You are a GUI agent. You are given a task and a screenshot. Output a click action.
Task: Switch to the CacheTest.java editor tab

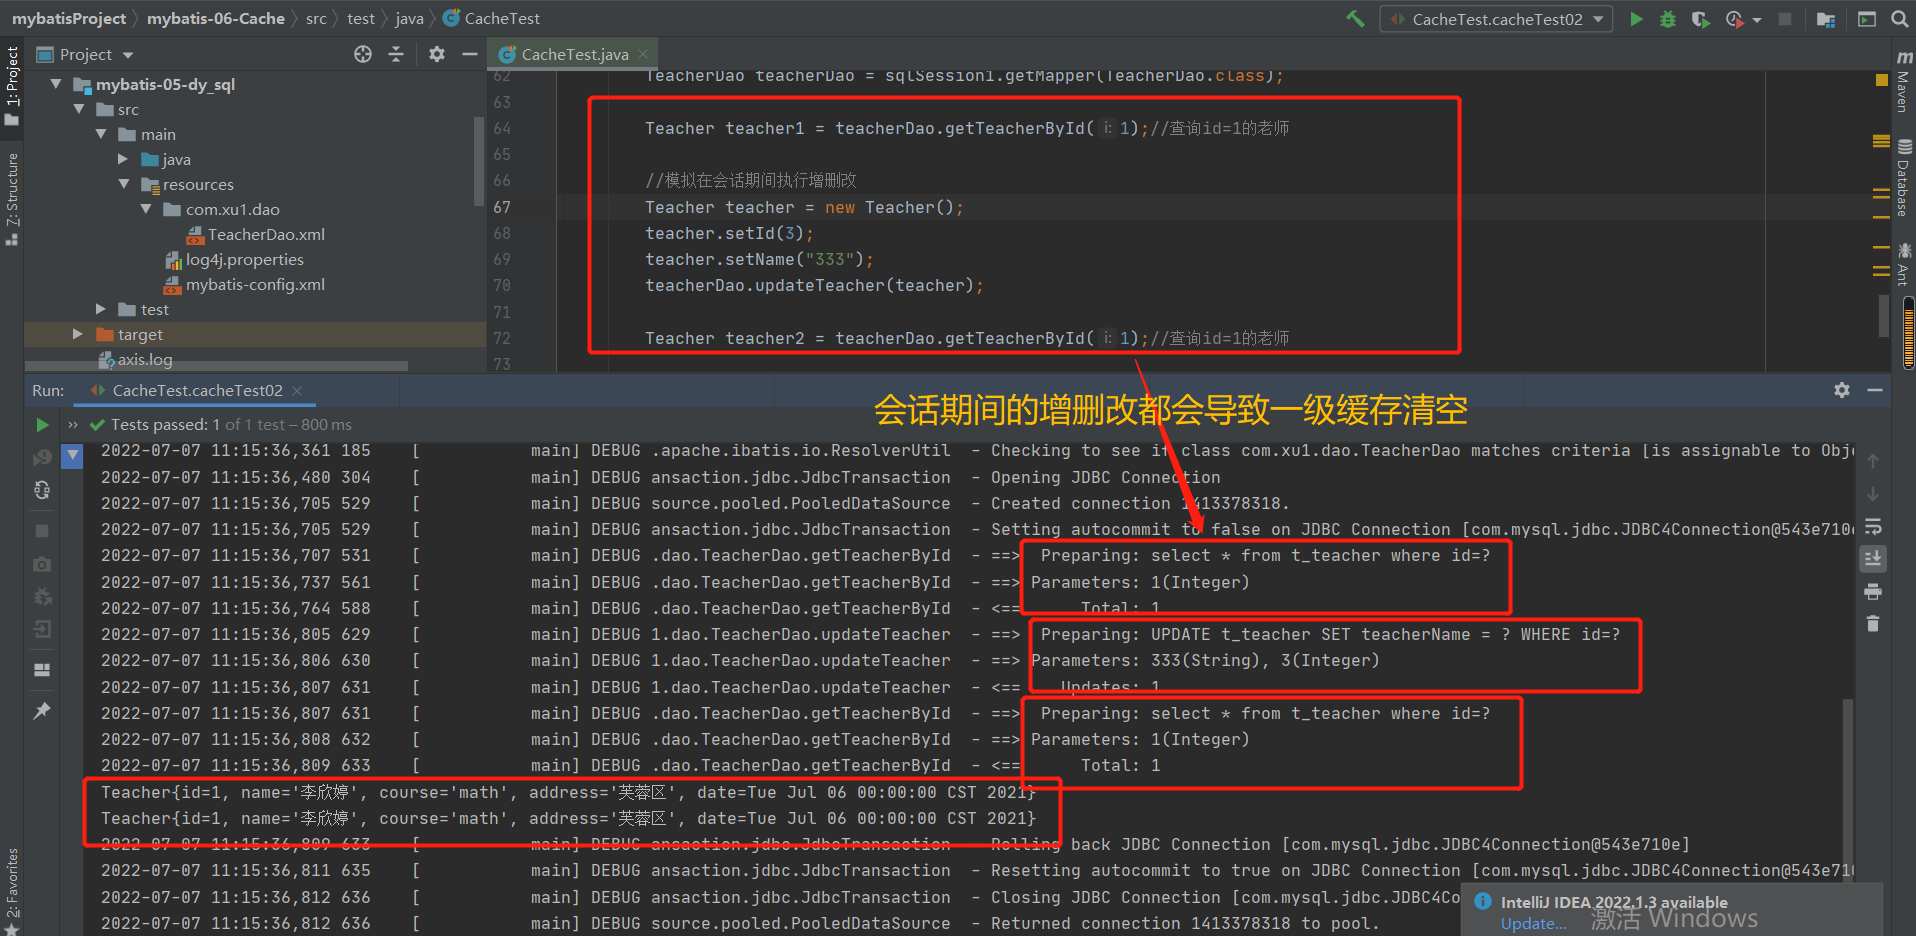click(x=574, y=54)
